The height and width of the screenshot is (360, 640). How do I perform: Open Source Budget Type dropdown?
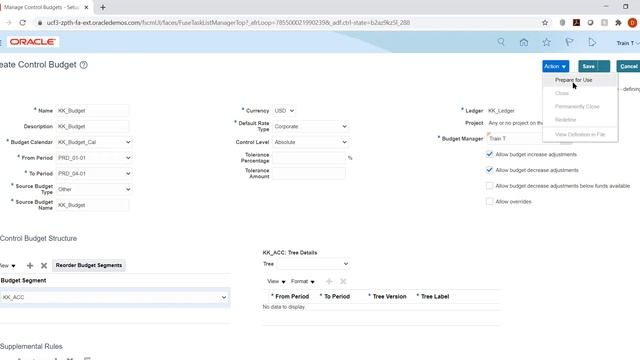click(94, 189)
